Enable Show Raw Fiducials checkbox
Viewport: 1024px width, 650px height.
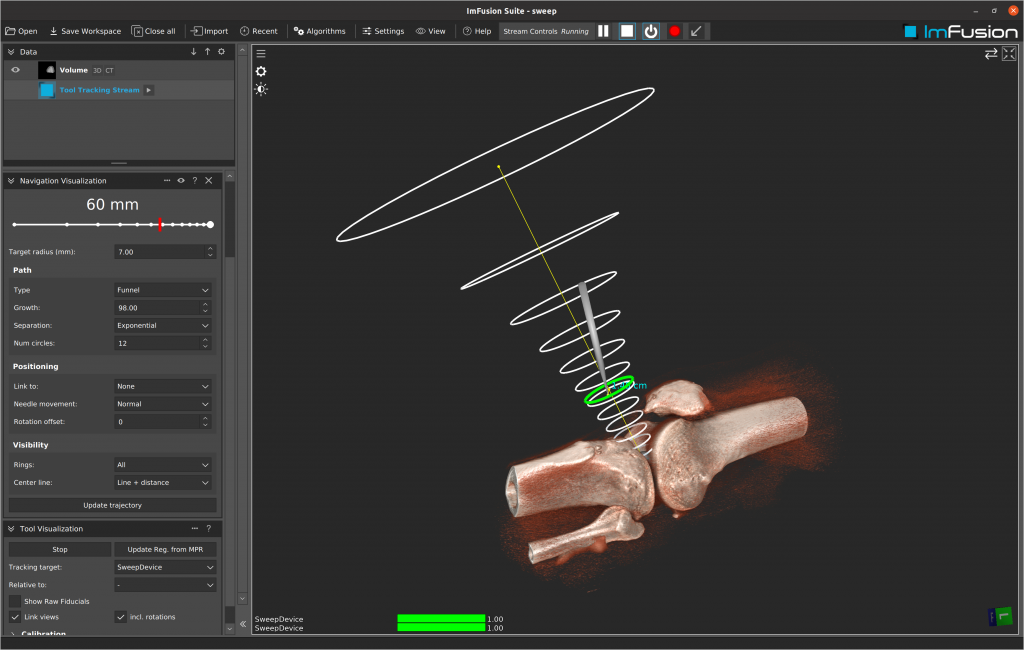click(x=15, y=601)
